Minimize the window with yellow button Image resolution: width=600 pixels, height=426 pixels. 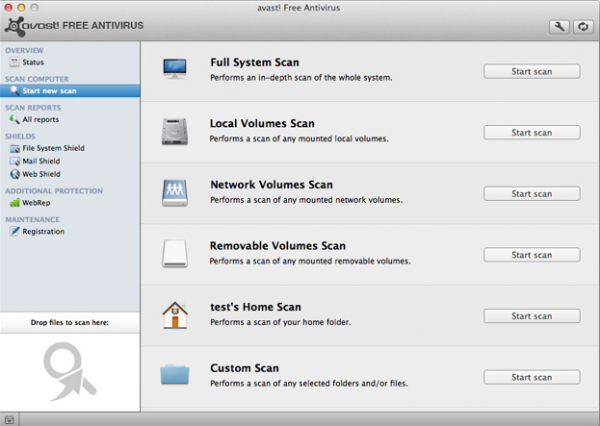pos(21,7)
